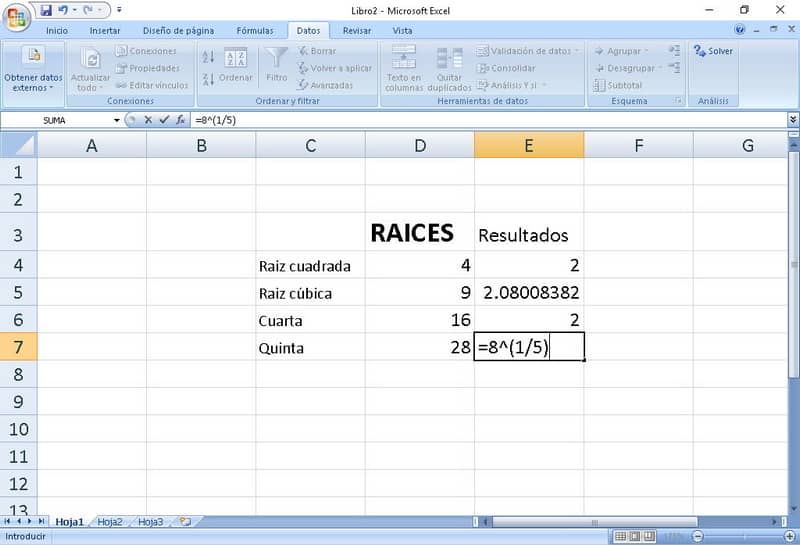
Task: Click the Consolidar tool
Action: tap(506, 68)
